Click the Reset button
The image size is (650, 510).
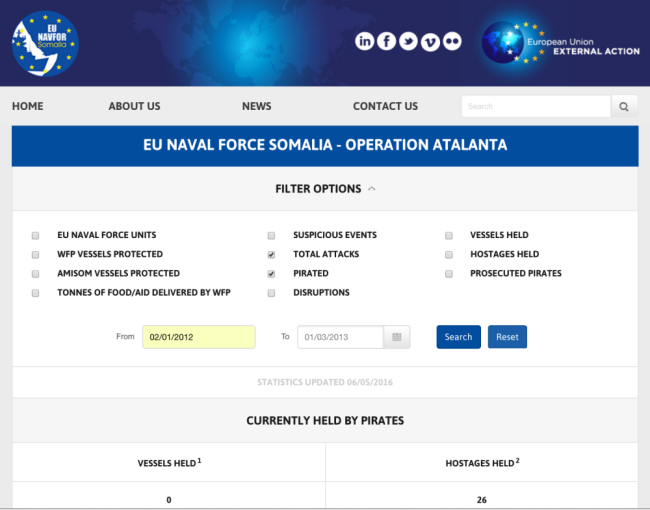(x=507, y=337)
